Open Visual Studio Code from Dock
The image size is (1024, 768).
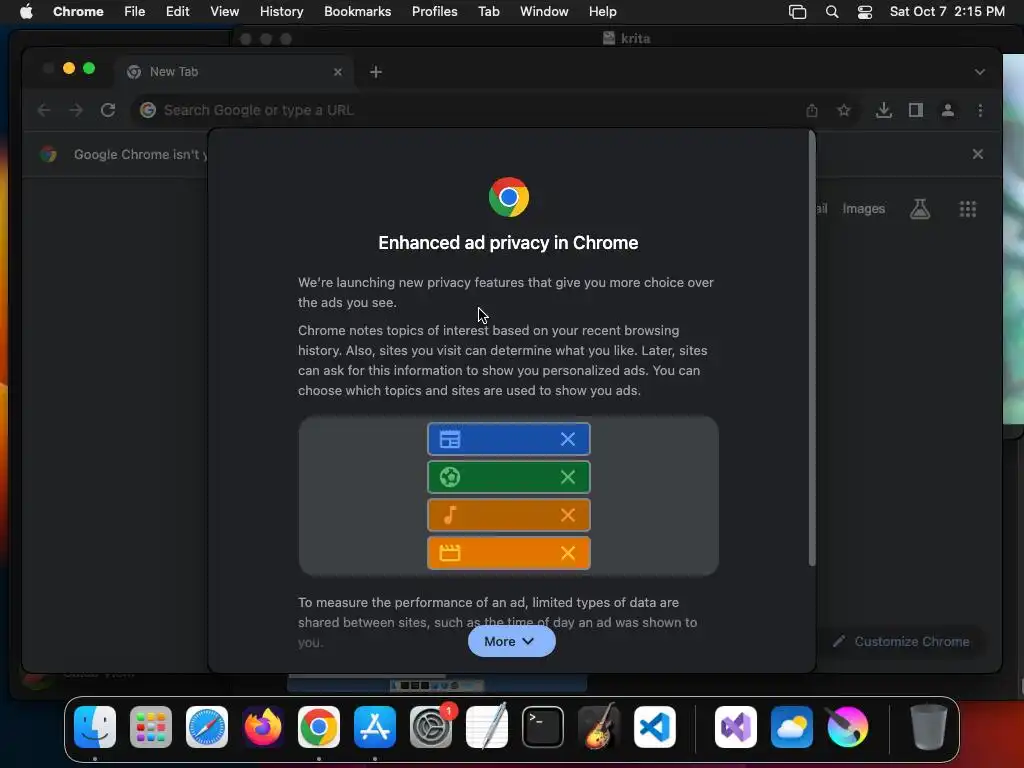654,727
